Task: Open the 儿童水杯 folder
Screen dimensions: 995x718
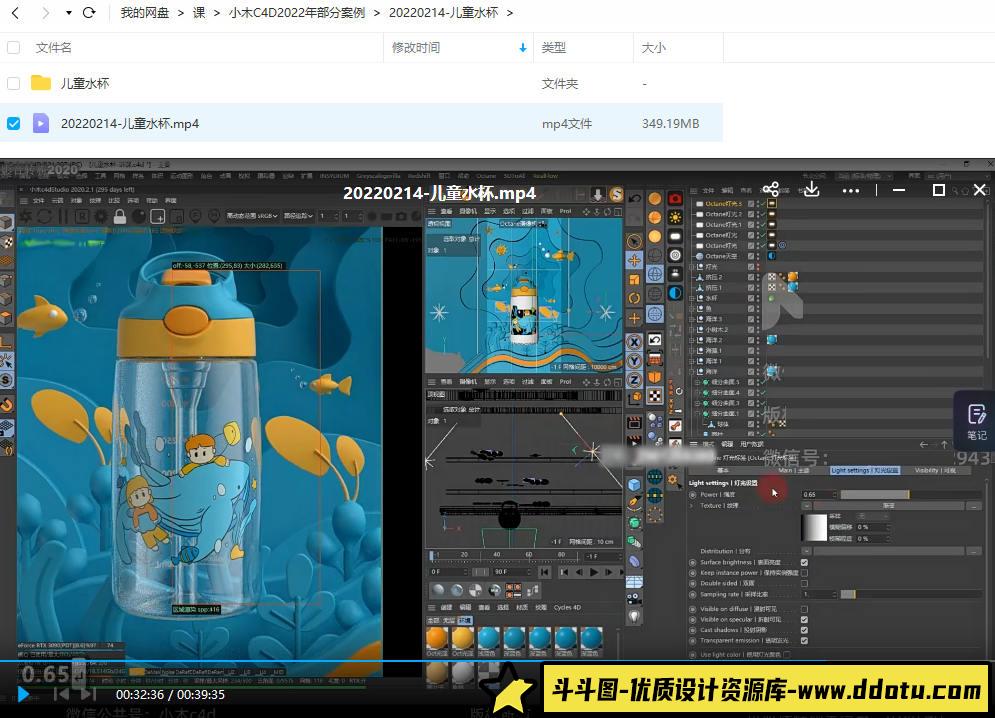Action: pyautogui.click(x=85, y=83)
